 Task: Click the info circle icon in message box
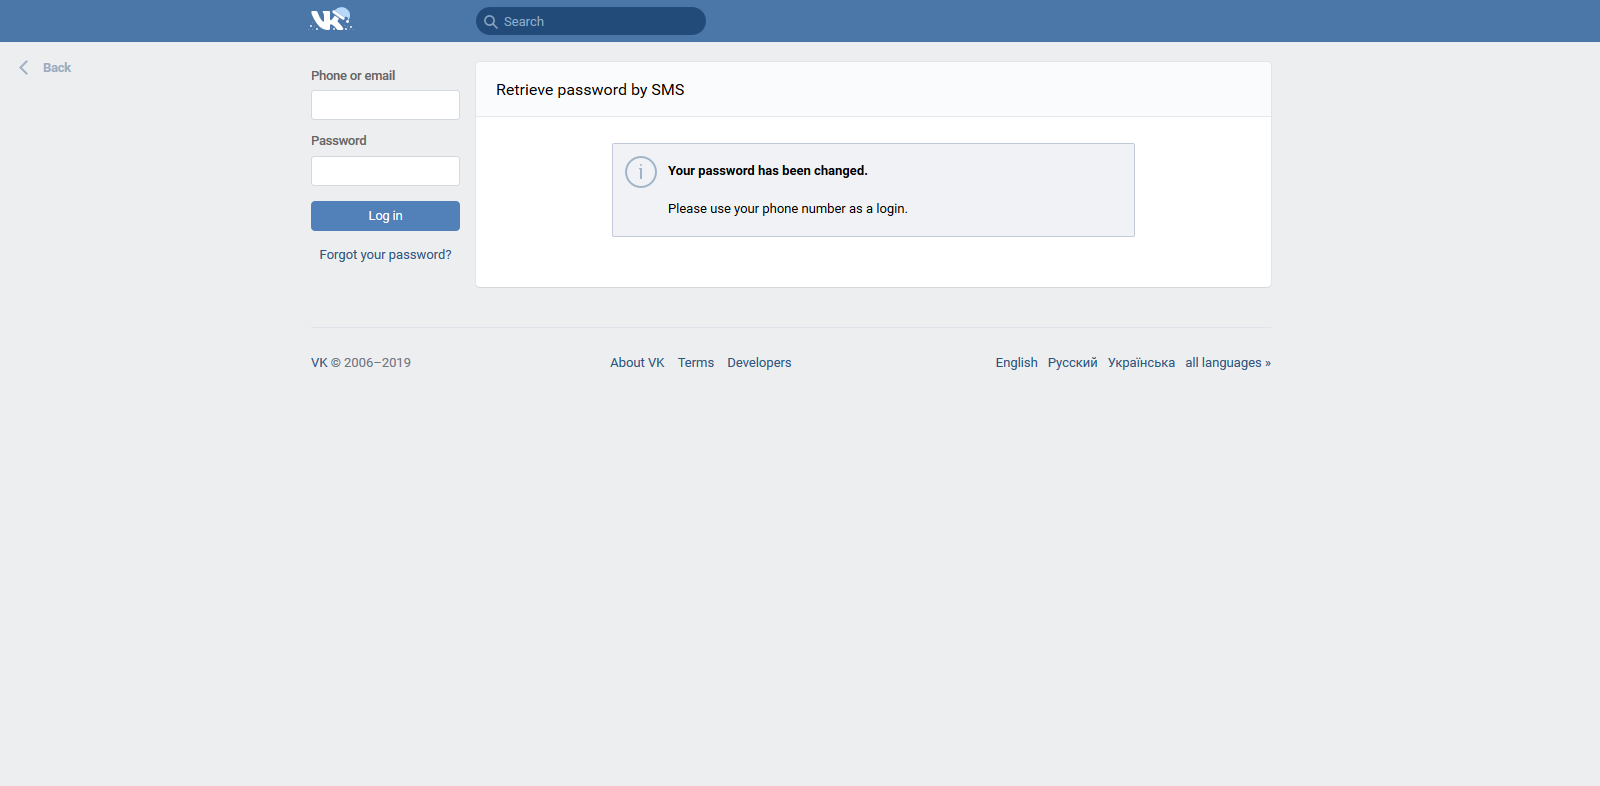641,172
